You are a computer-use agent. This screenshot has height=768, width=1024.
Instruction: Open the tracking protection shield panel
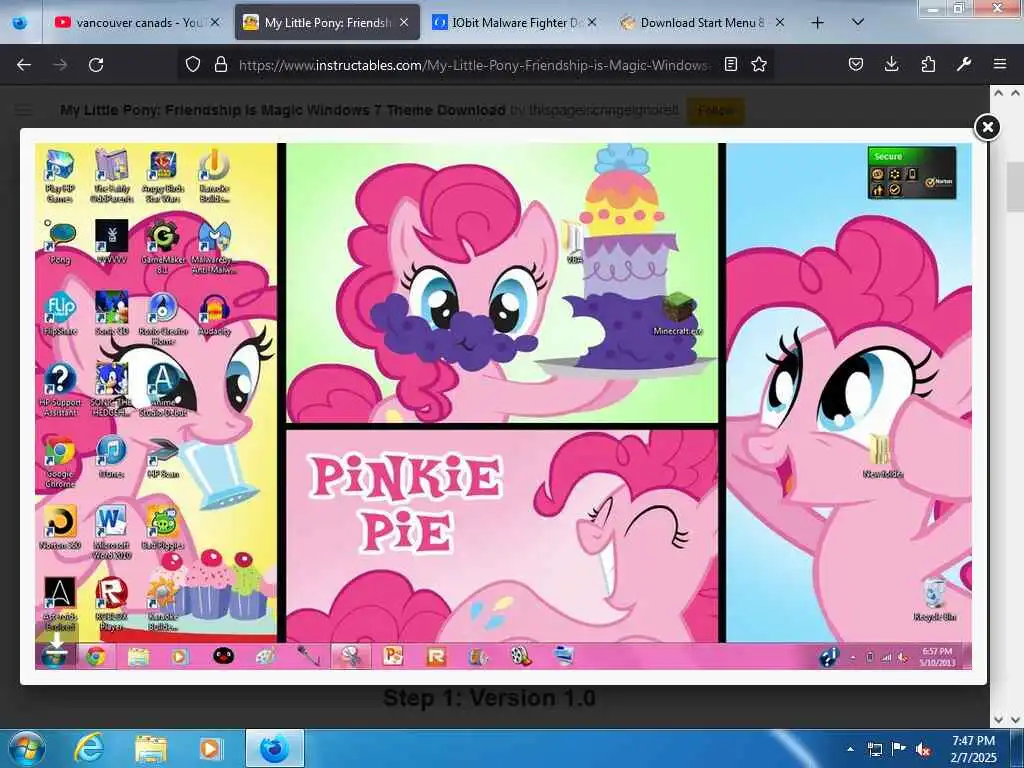point(193,64)
